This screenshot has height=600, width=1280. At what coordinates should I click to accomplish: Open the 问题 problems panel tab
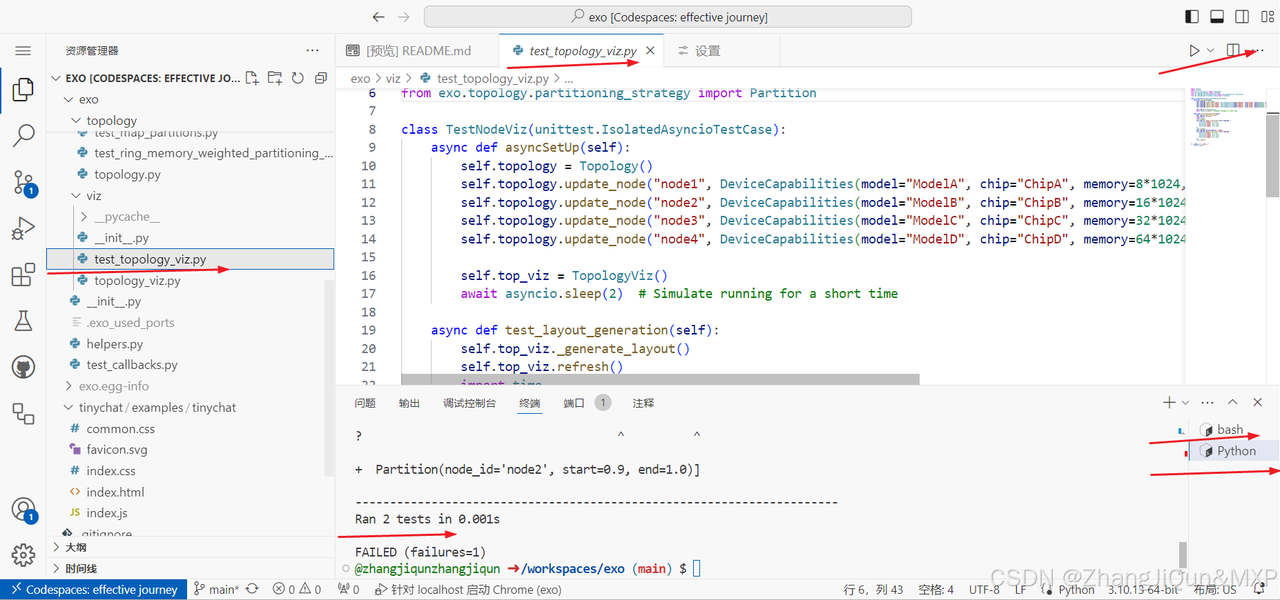[x=365, y=403]
